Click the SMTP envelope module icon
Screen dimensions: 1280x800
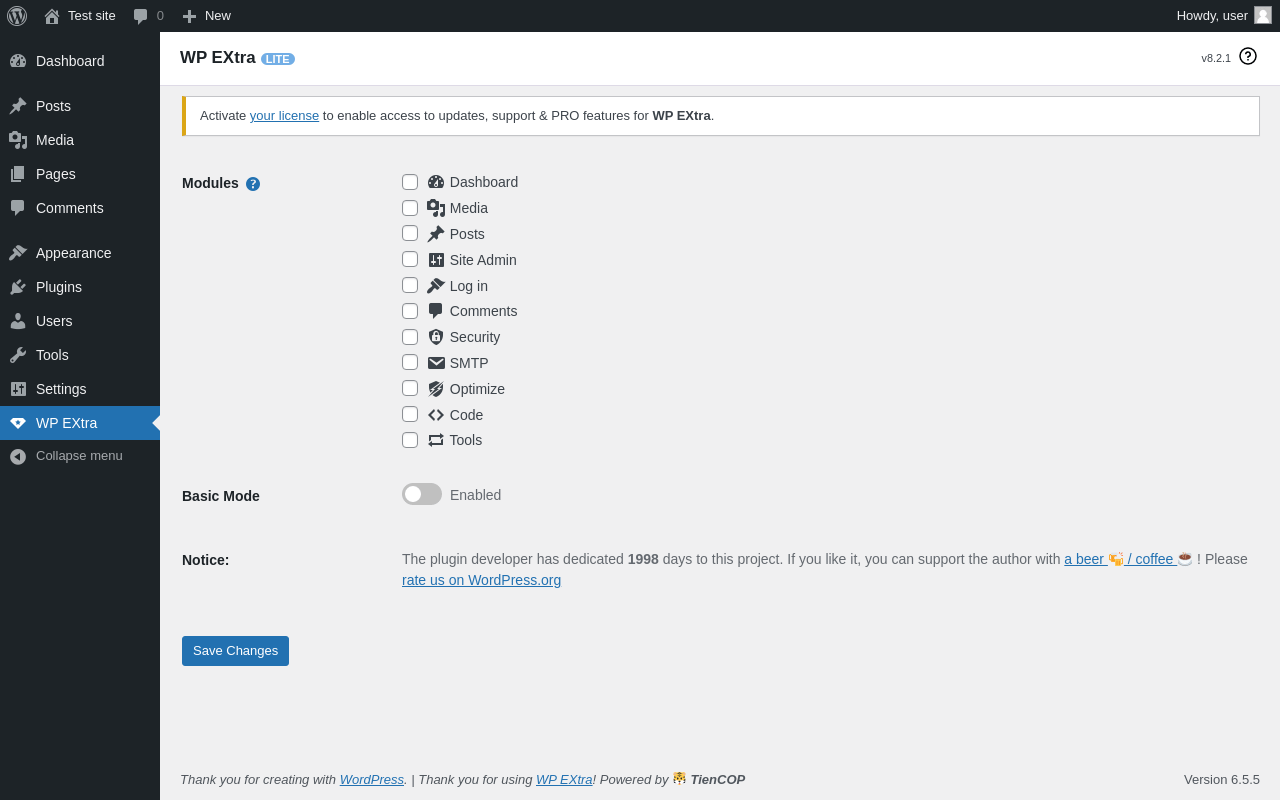point(436,363)
